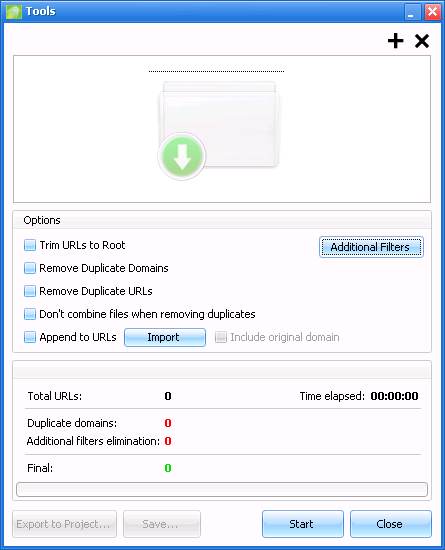Check Remove Duplicate URLs option
The width and height of the screenshot is (445, 550).
tap(30, 291)
